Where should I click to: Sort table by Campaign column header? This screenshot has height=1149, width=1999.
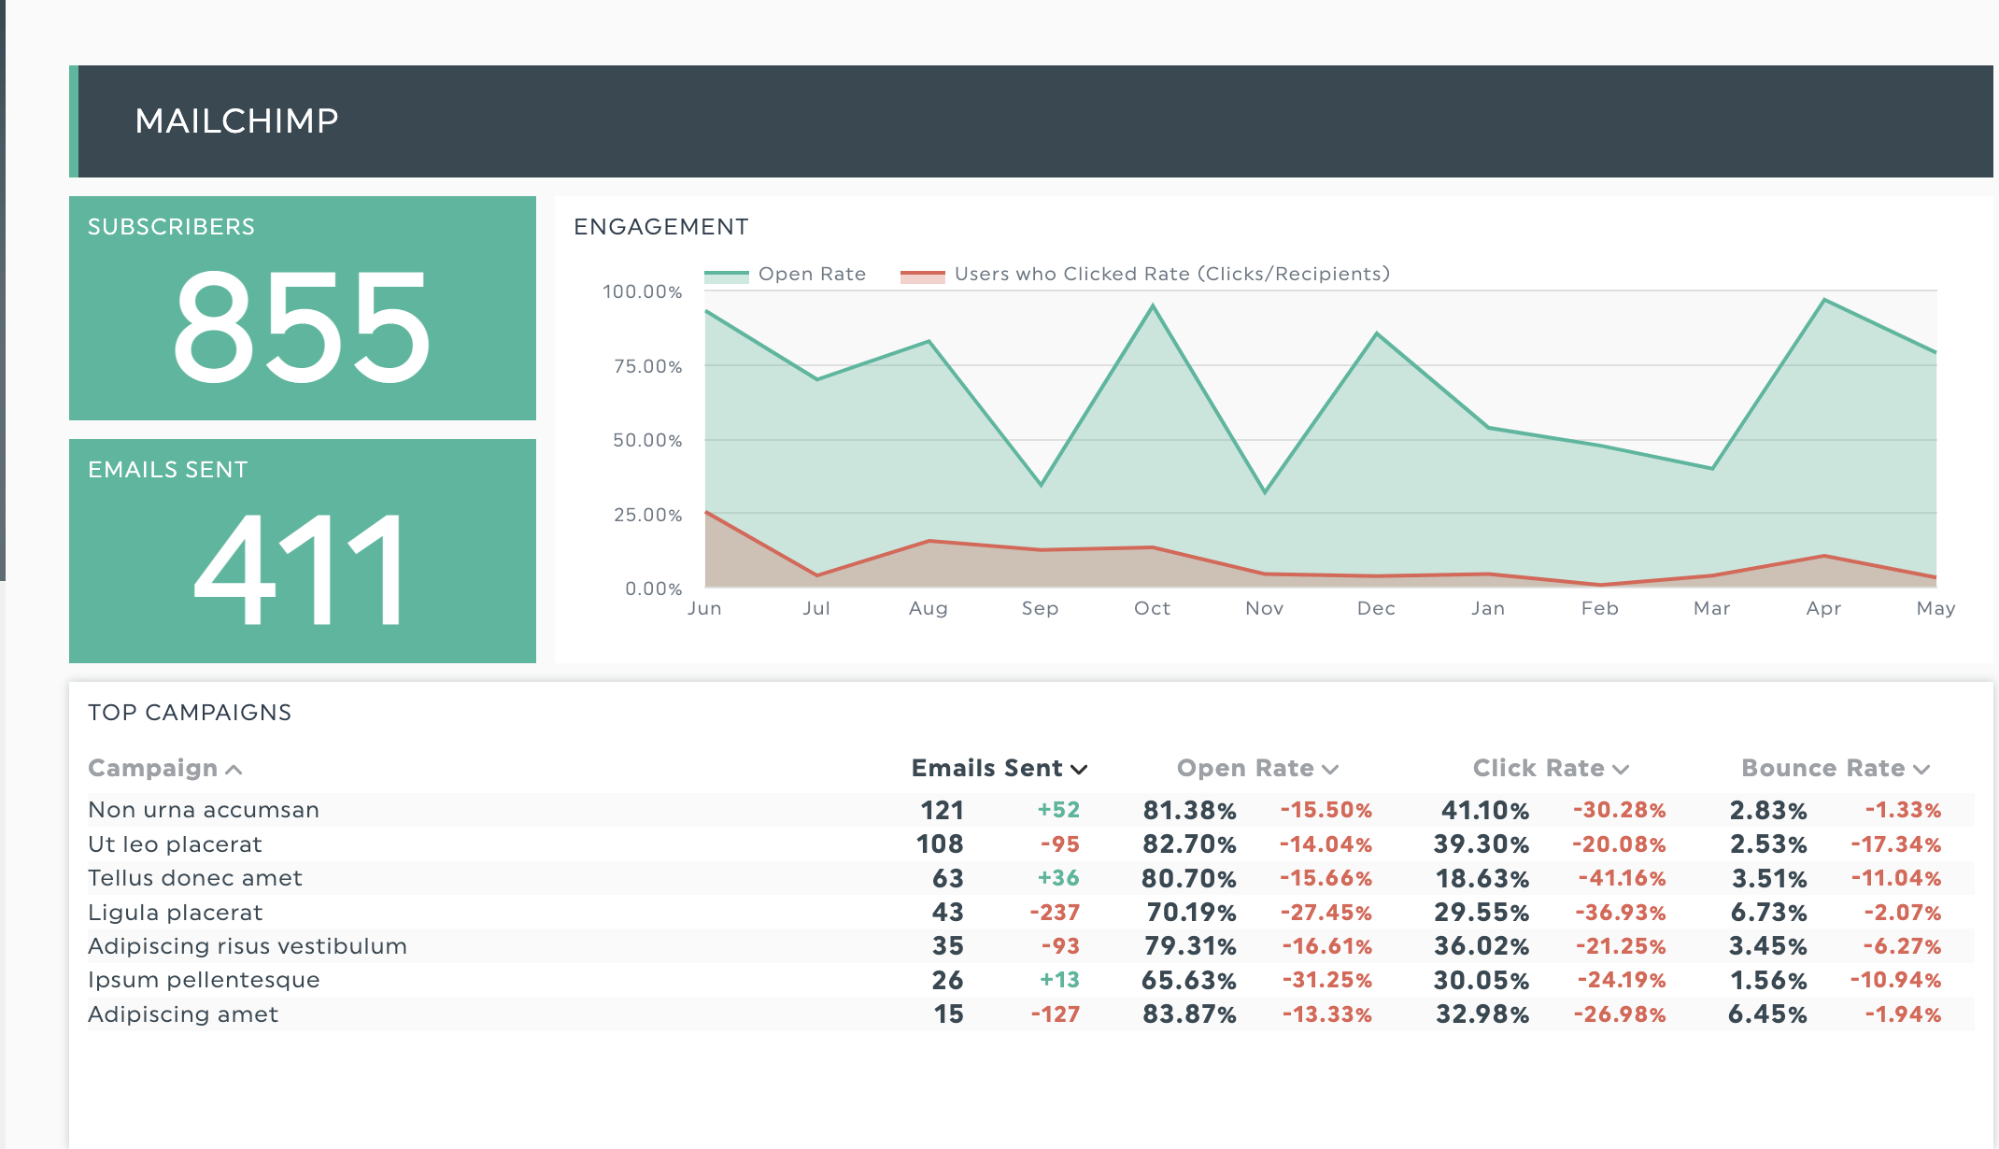coord(165,768)
